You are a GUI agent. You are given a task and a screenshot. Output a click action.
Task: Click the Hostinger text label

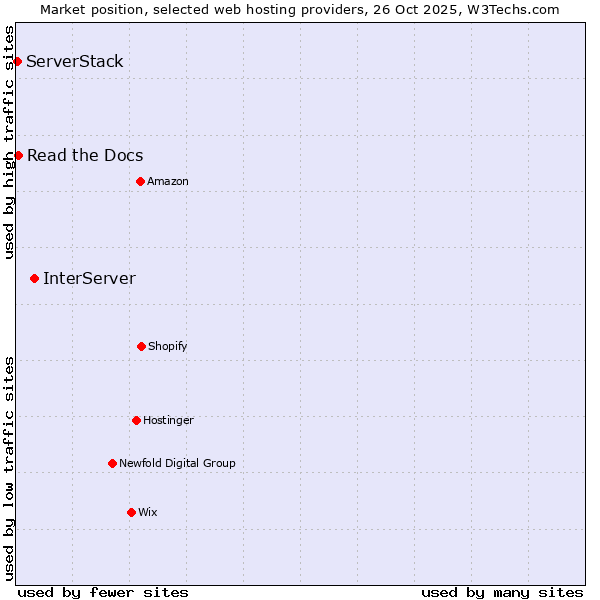pos(168,420)
